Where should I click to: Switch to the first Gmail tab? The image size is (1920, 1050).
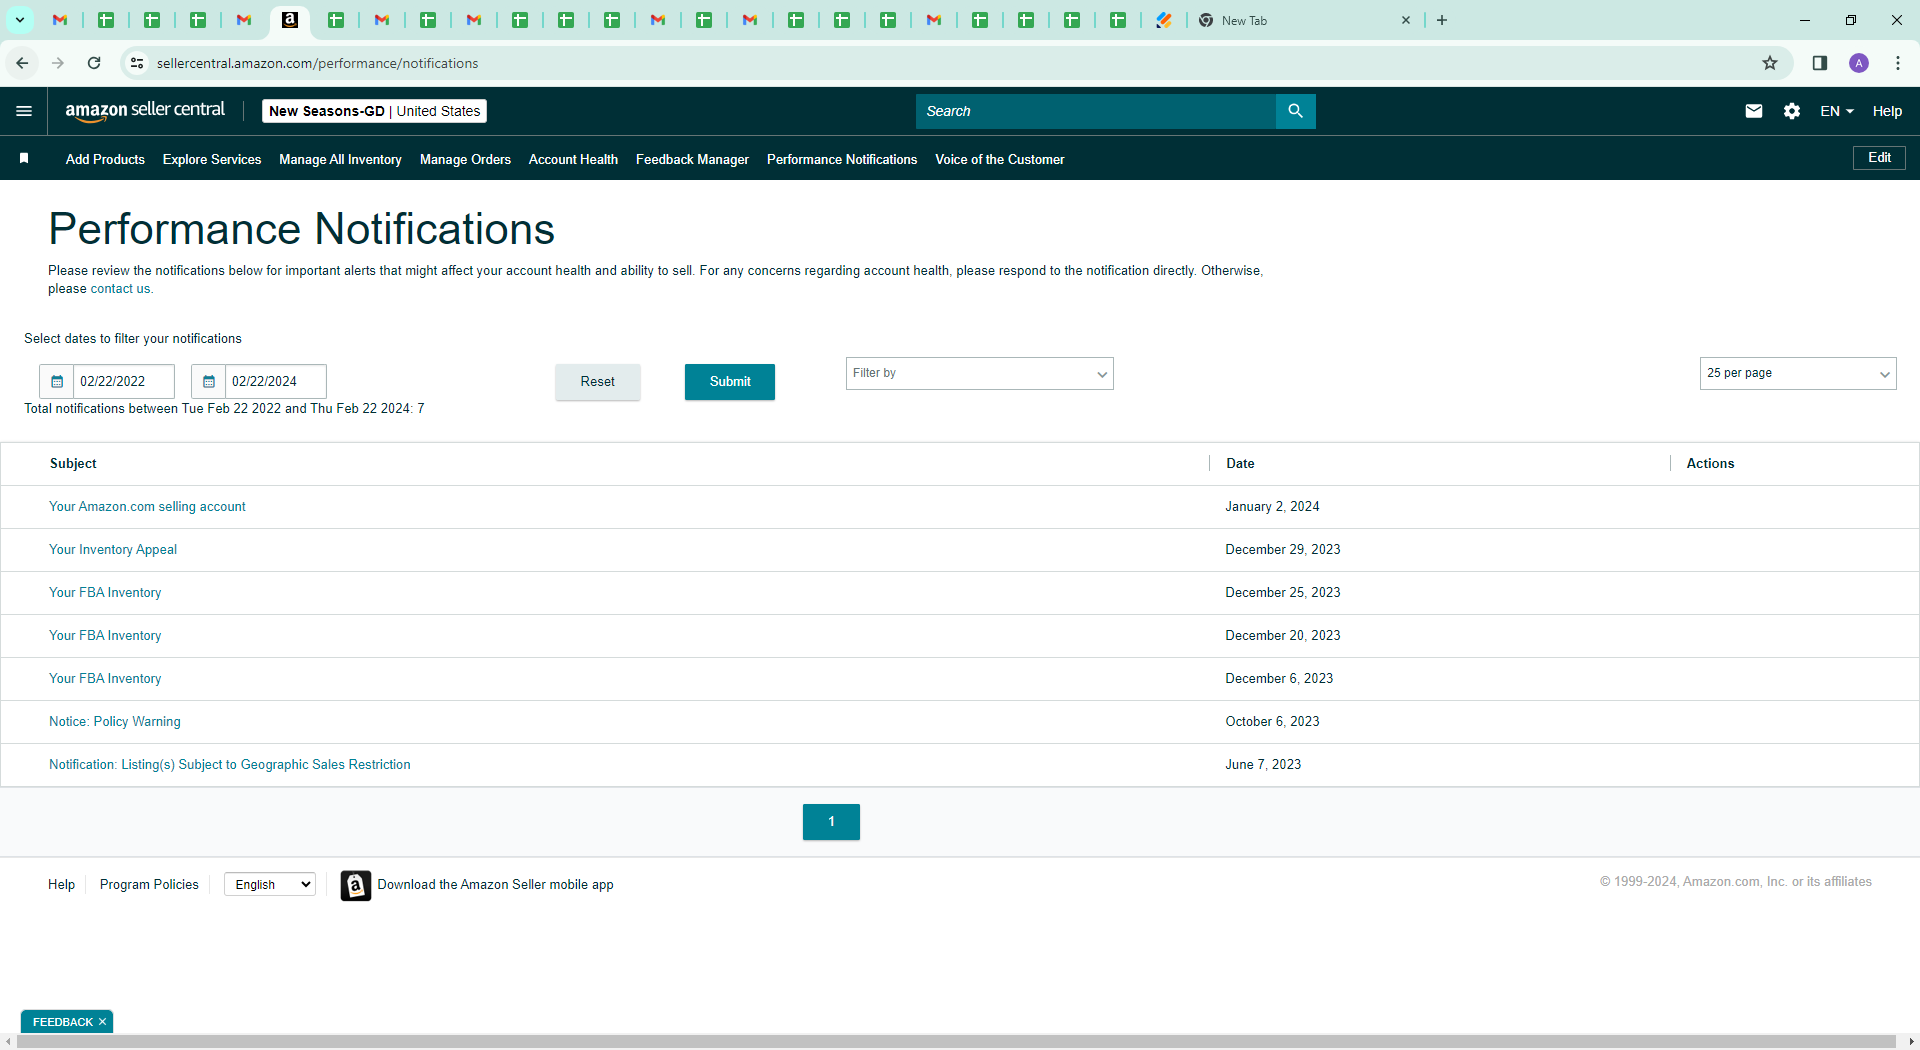[x=60, y=20]
